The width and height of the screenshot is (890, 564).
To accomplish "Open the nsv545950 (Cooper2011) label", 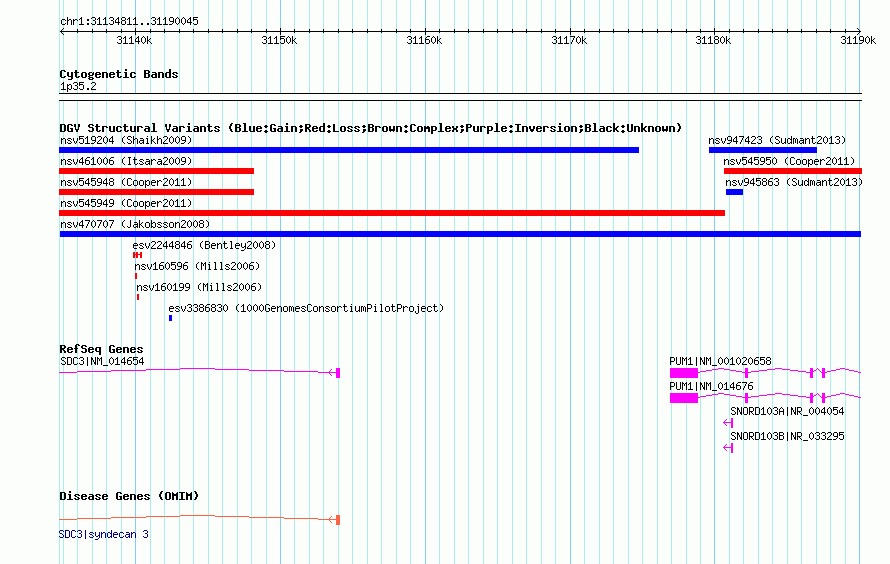I will tap(789, 161).
